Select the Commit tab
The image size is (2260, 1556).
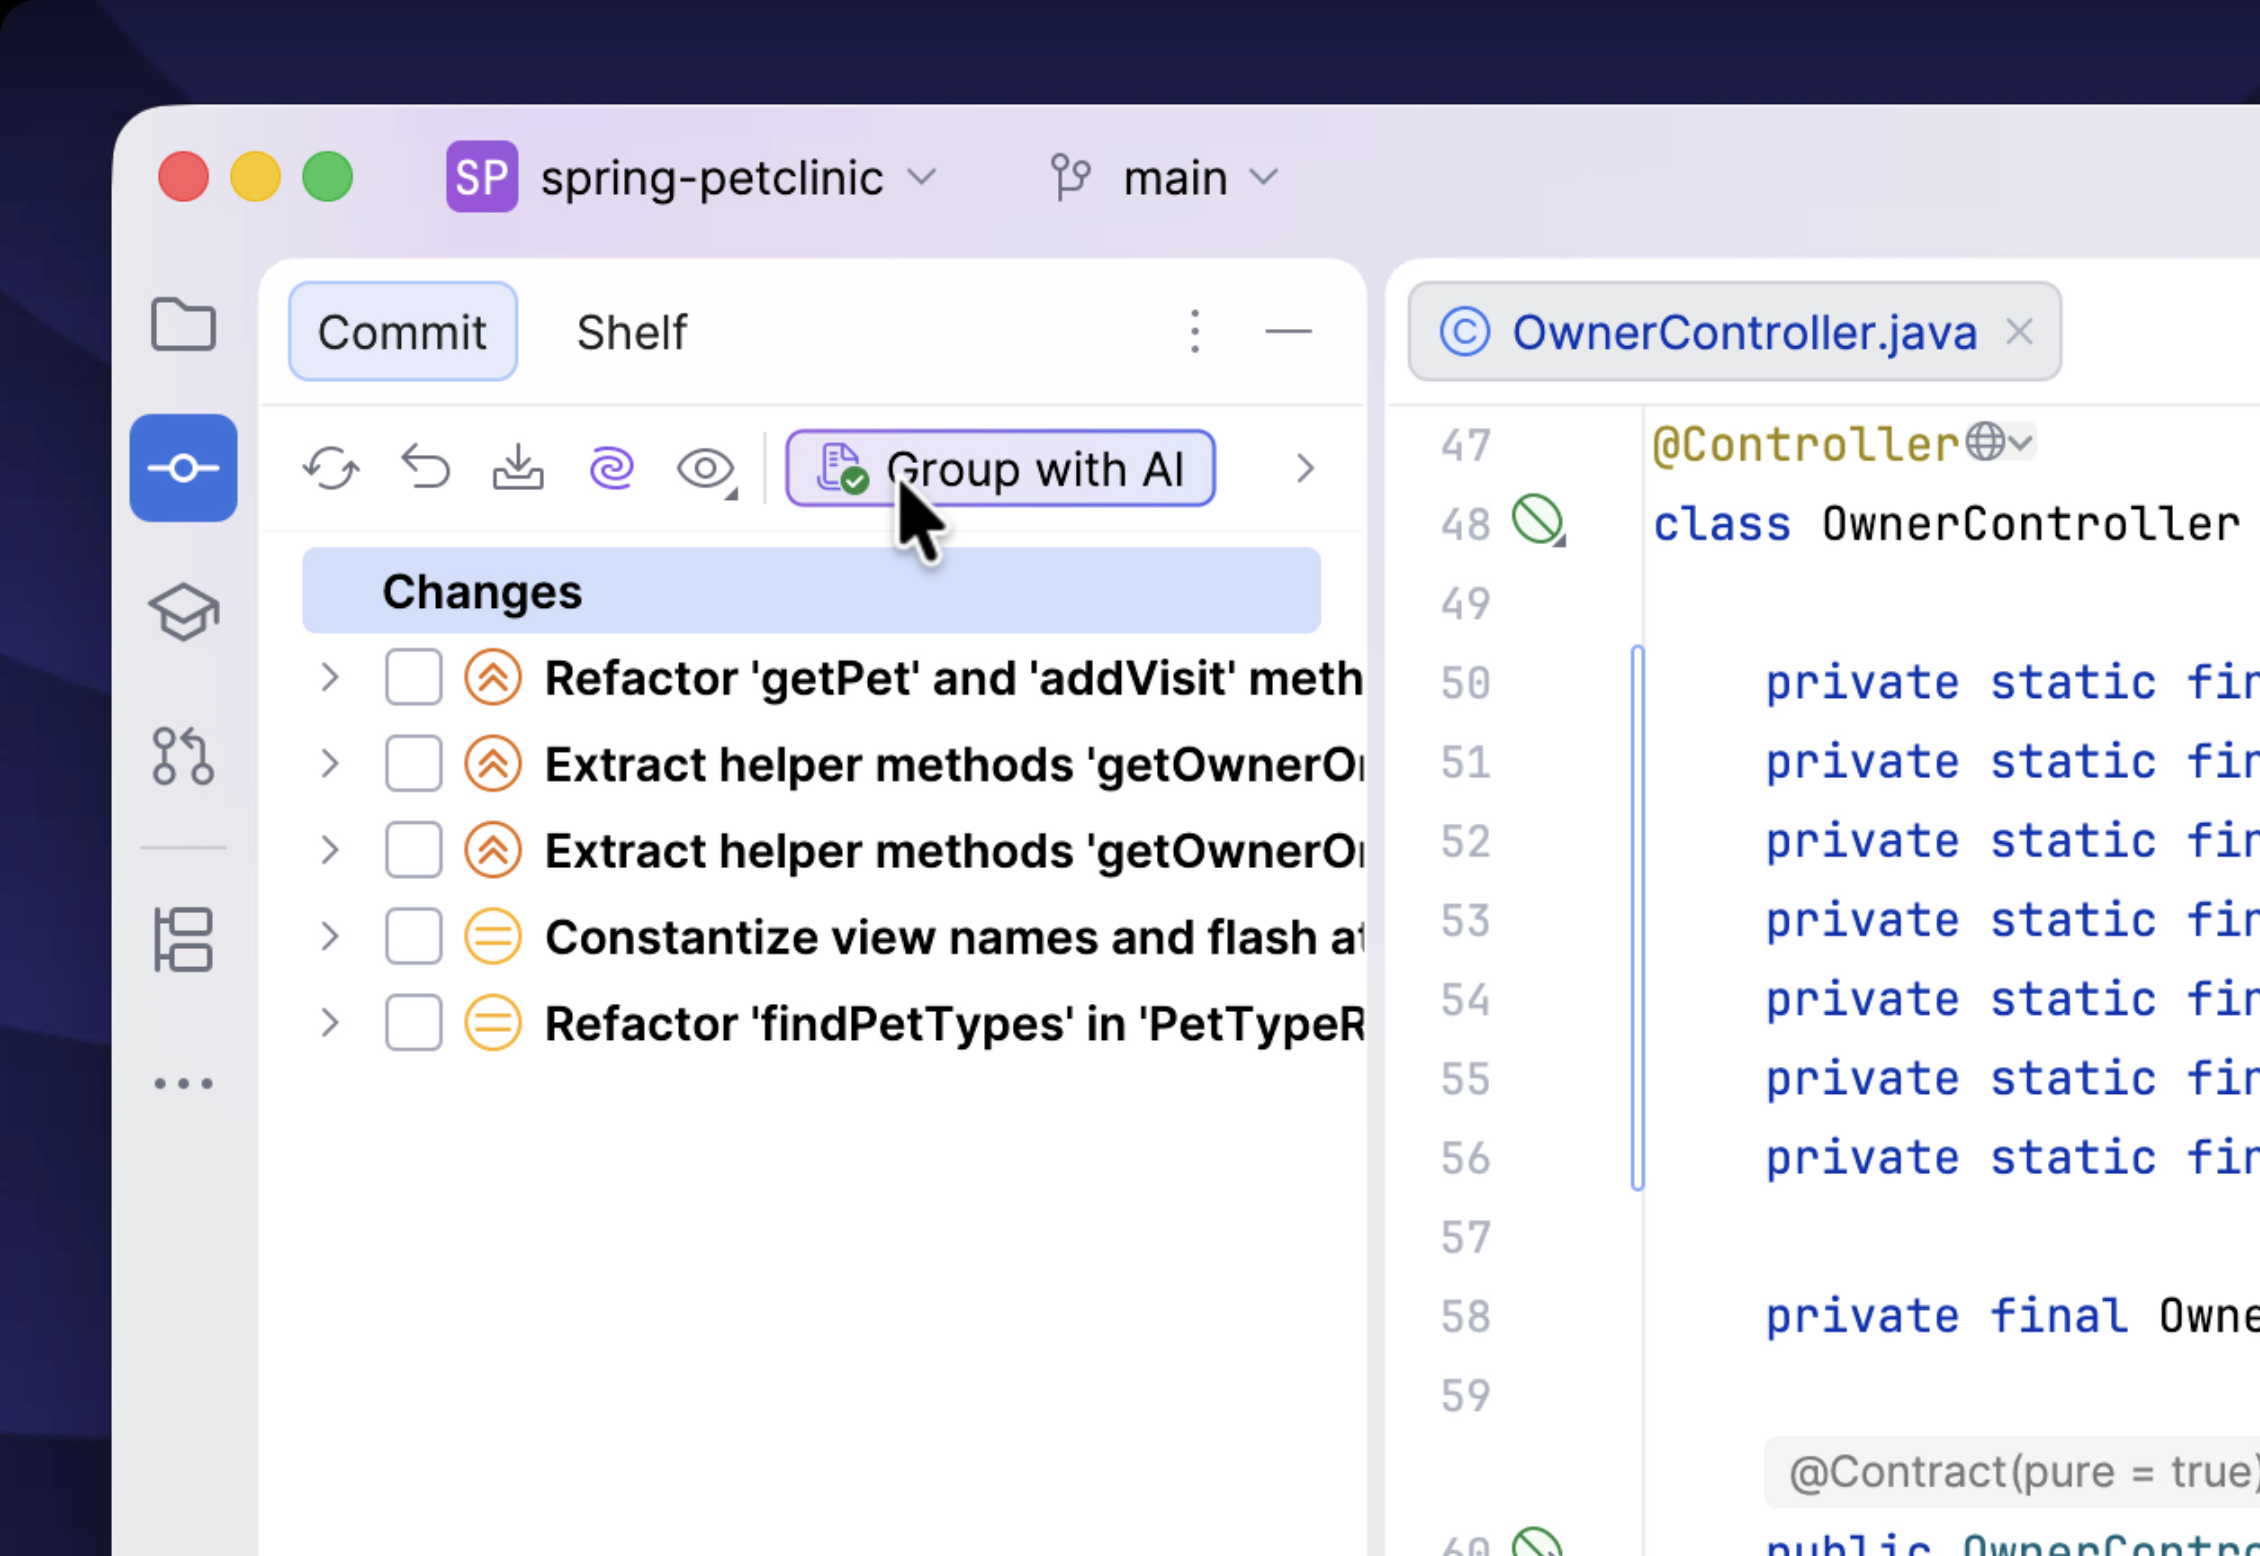402,332
